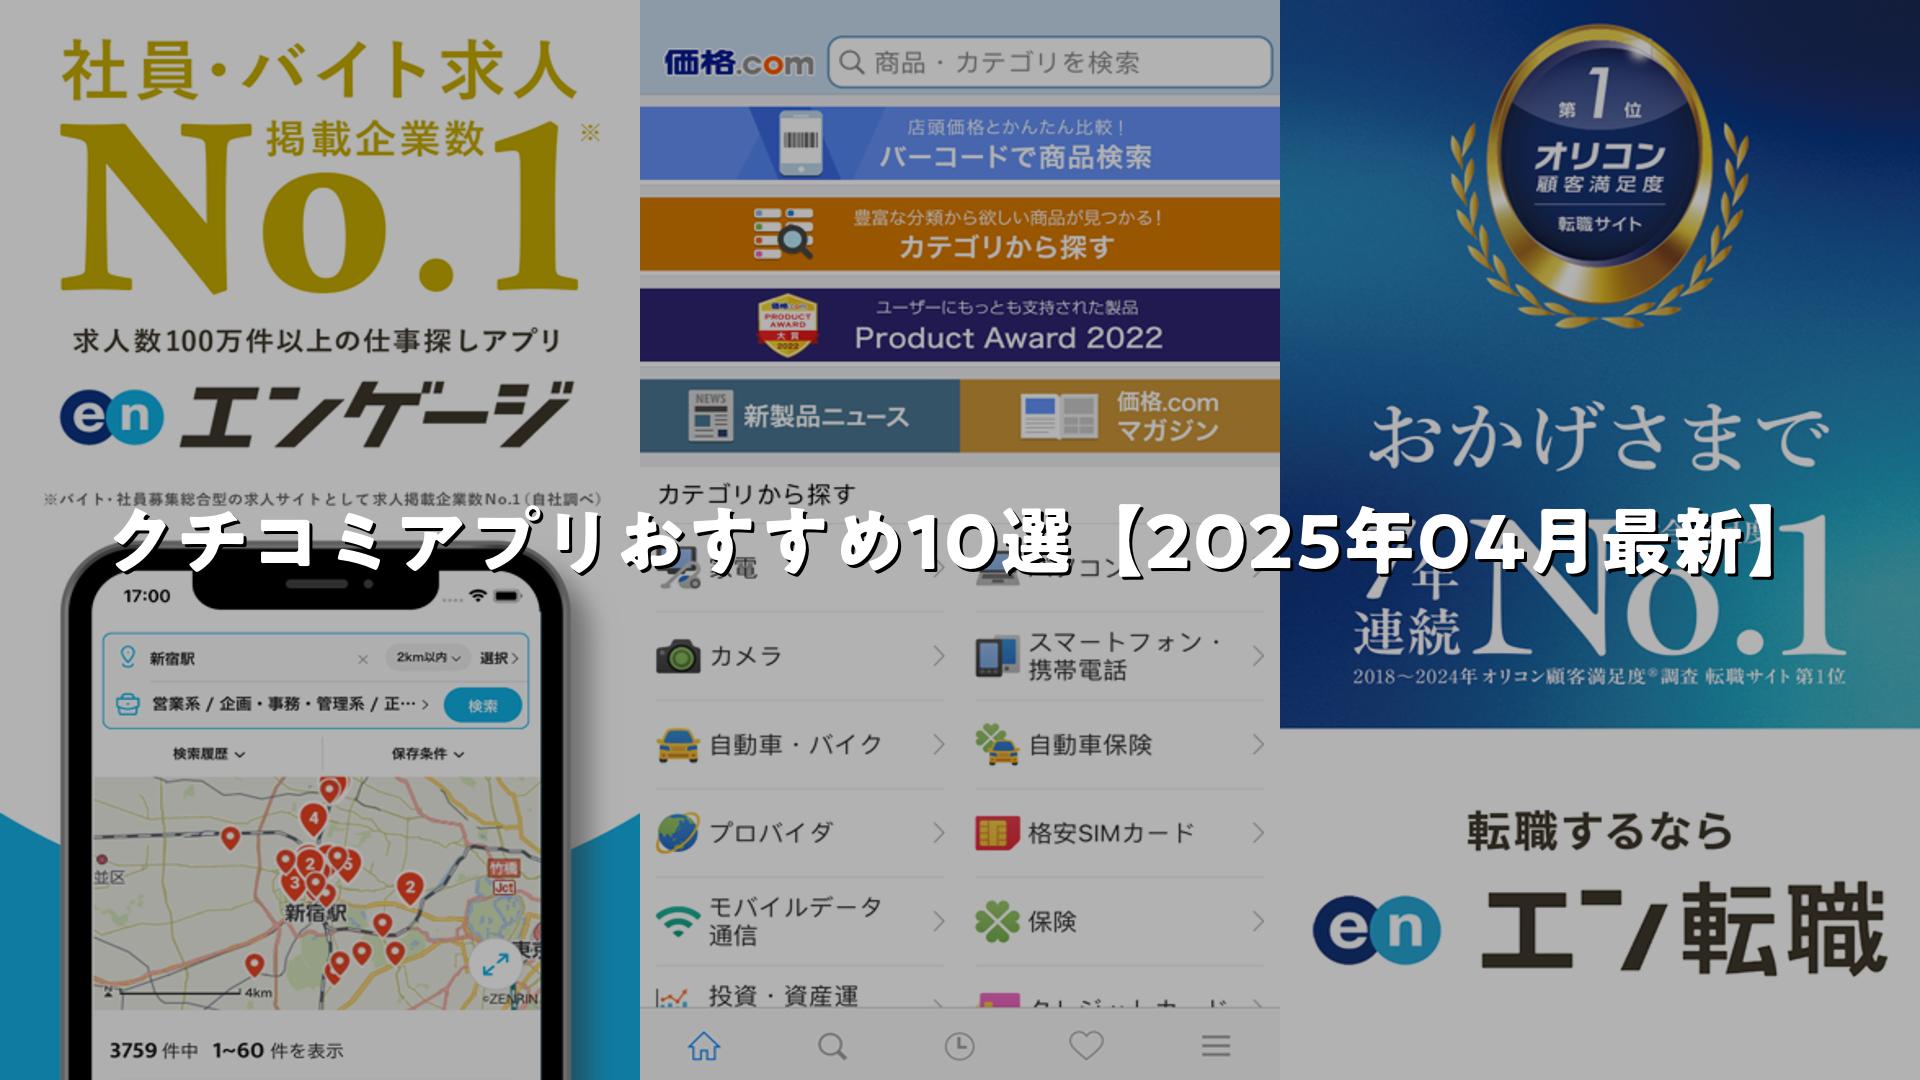Screen dimensions: 1920x1080
Task: Open 新製品ニュース tab
Action: click(800, 416)
